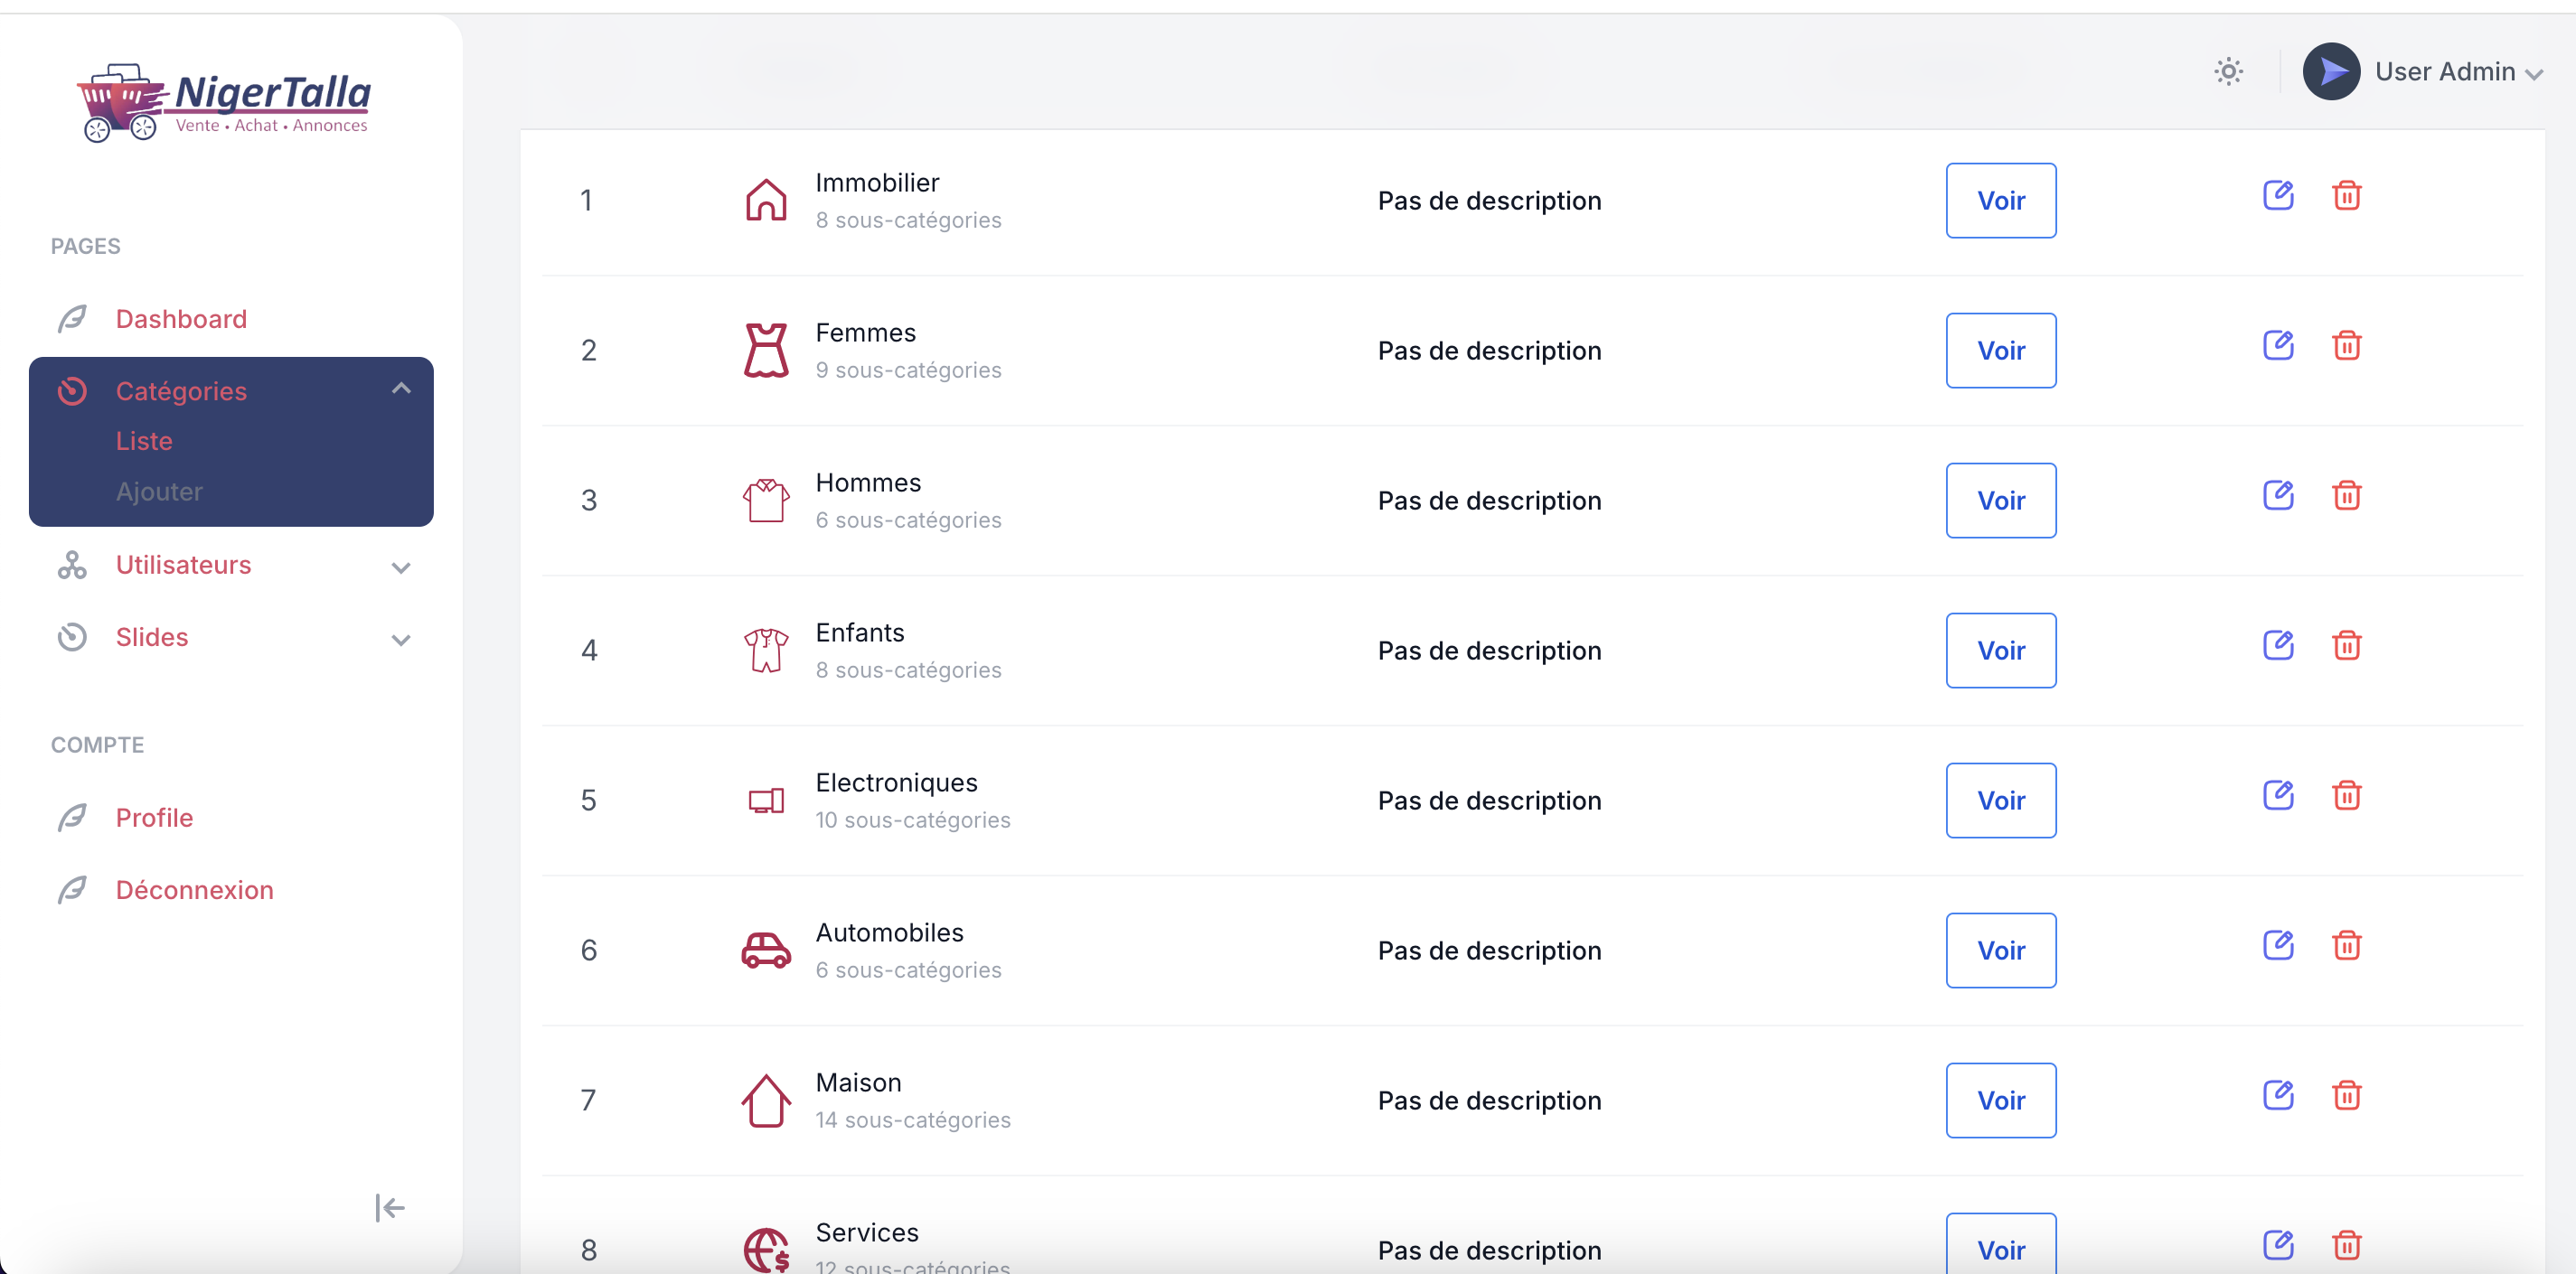Click the '9 sous-catégories' text

click(x=908, y=370)
